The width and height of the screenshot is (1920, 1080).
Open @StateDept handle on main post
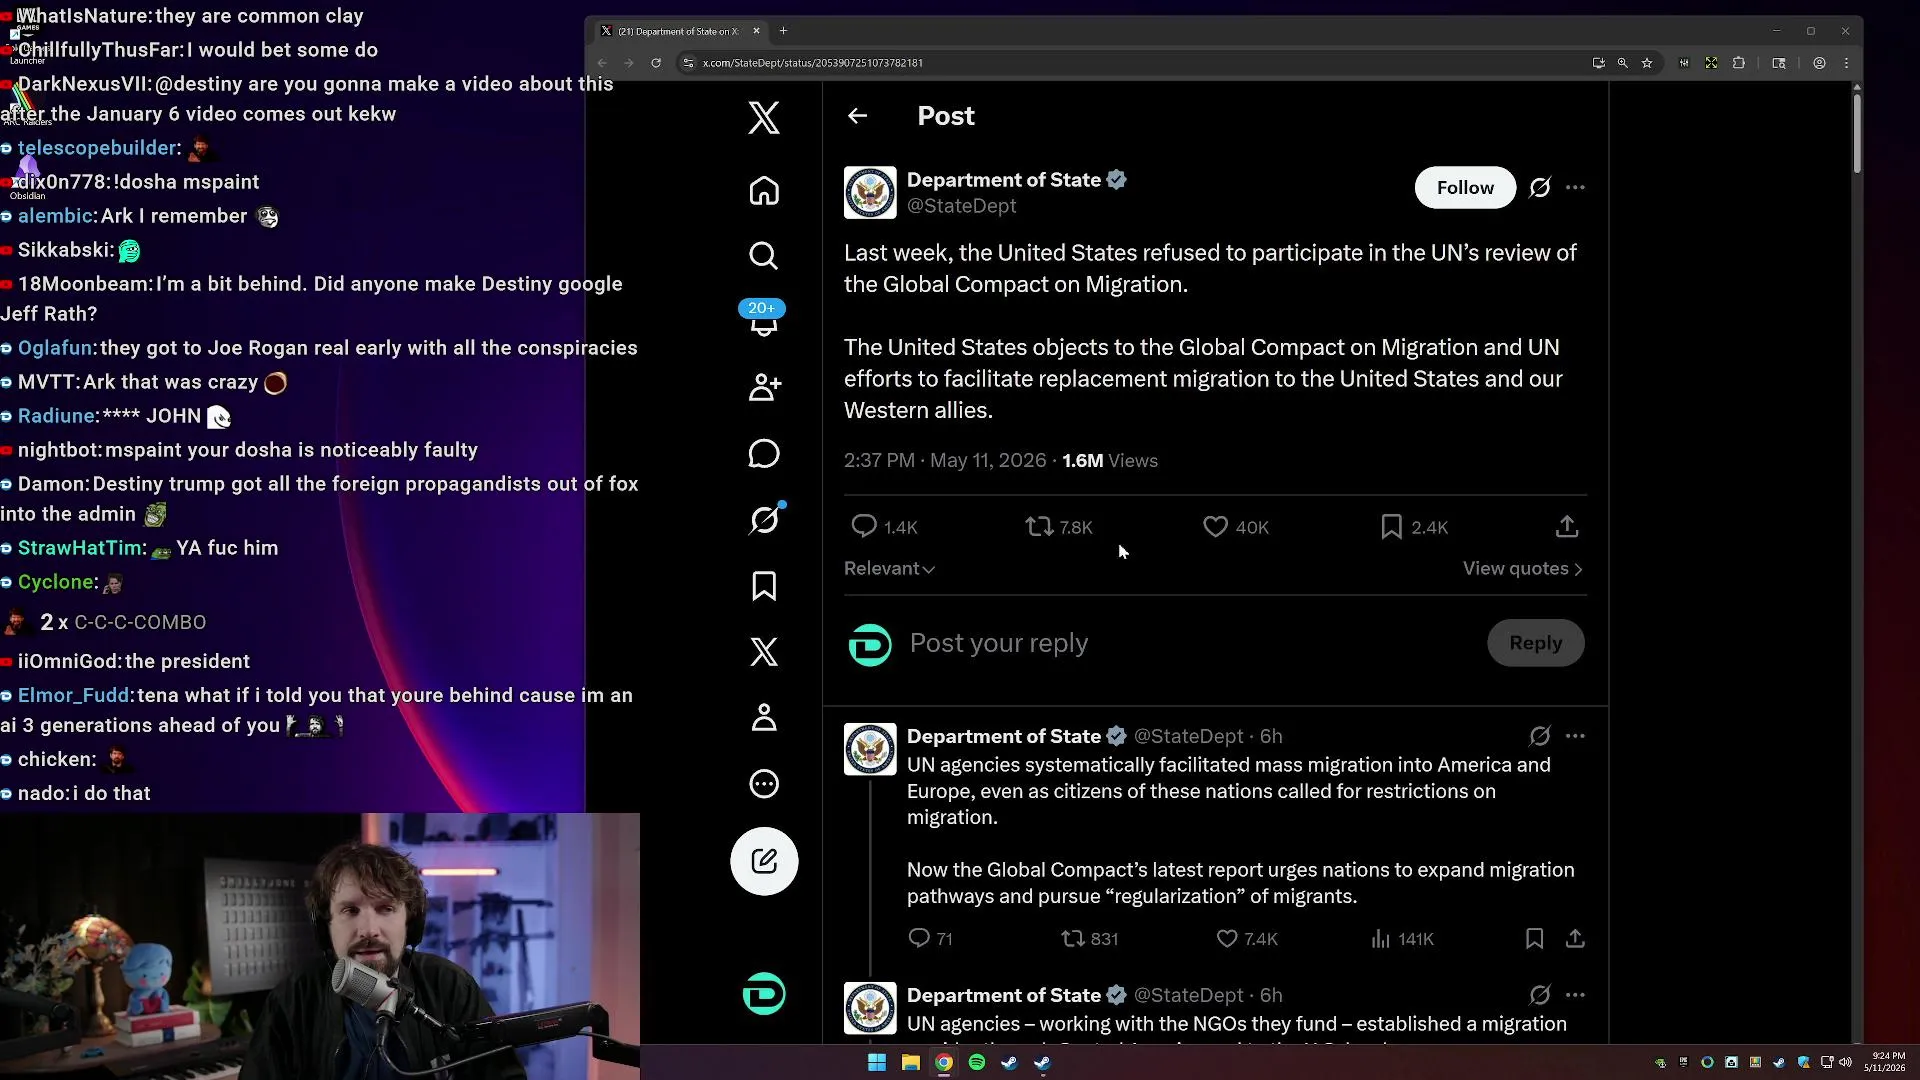pos(961,206)
